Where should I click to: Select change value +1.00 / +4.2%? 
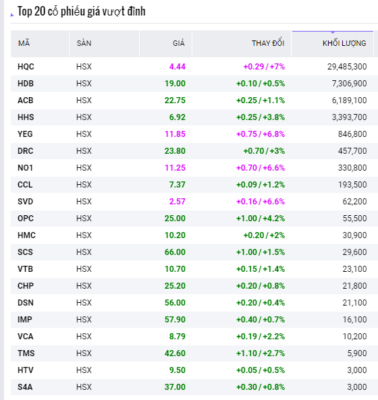coord(261,218)
